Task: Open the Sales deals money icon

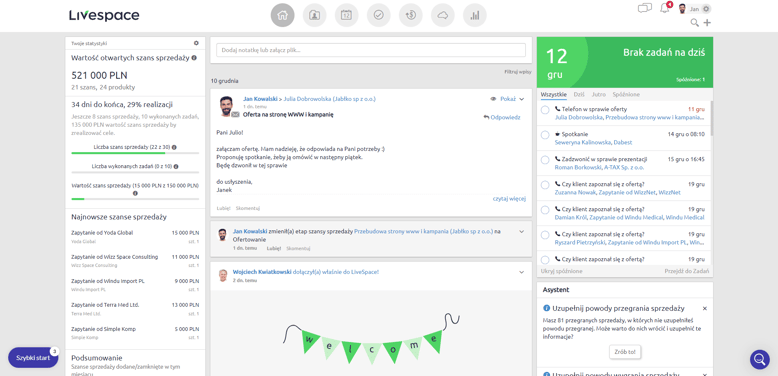Action: coord(410,15)
